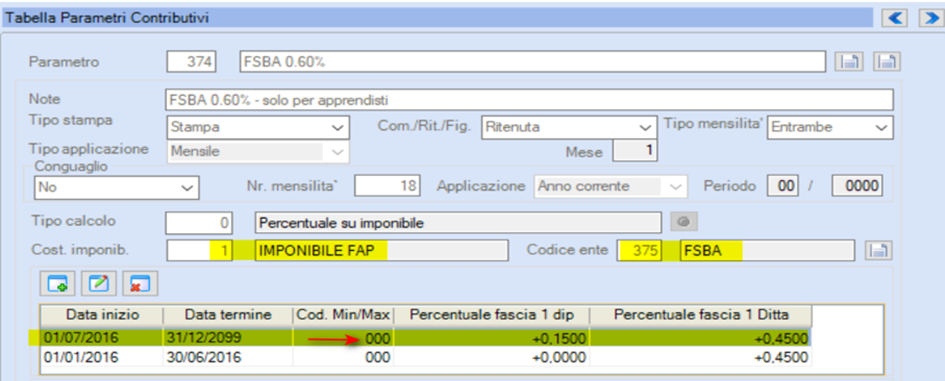Screen dimensions: 945x381
Task: Add new row with green plus icon
Action: point(57,284)
